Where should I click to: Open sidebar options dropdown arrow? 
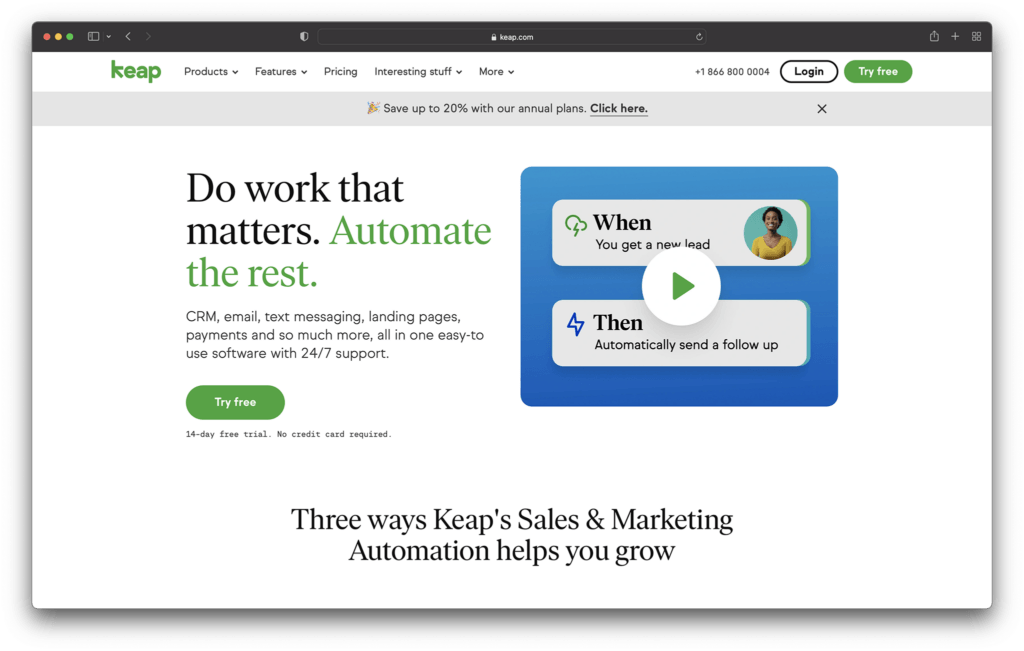[x=108, y=37]
